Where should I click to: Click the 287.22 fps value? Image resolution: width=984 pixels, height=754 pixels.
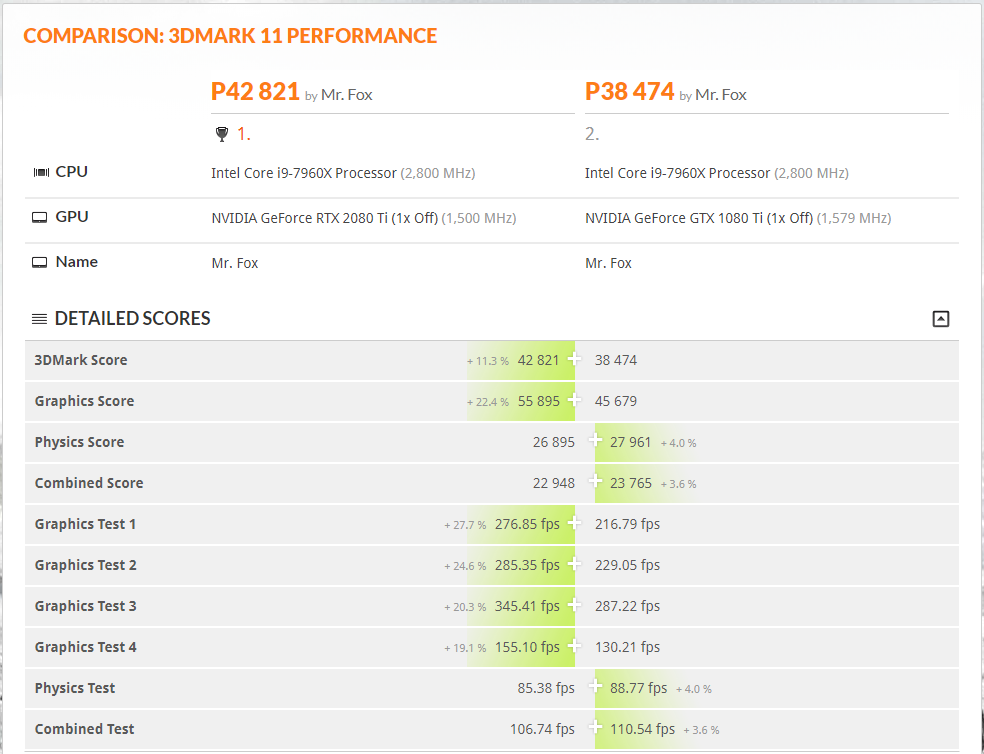(628, 606)
